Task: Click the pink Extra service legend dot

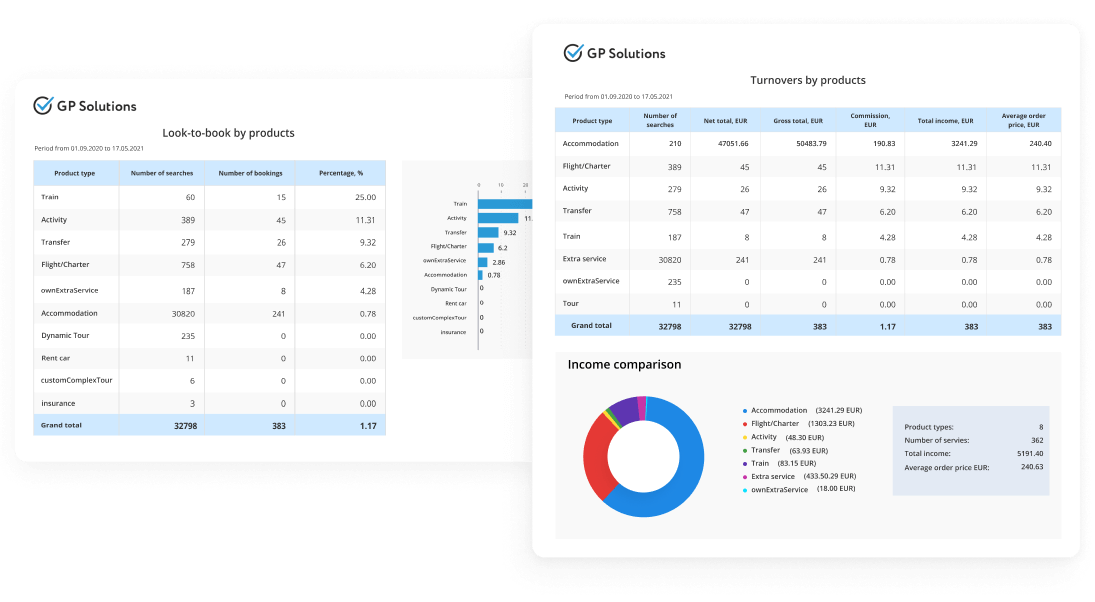Action: click(744, 477)
